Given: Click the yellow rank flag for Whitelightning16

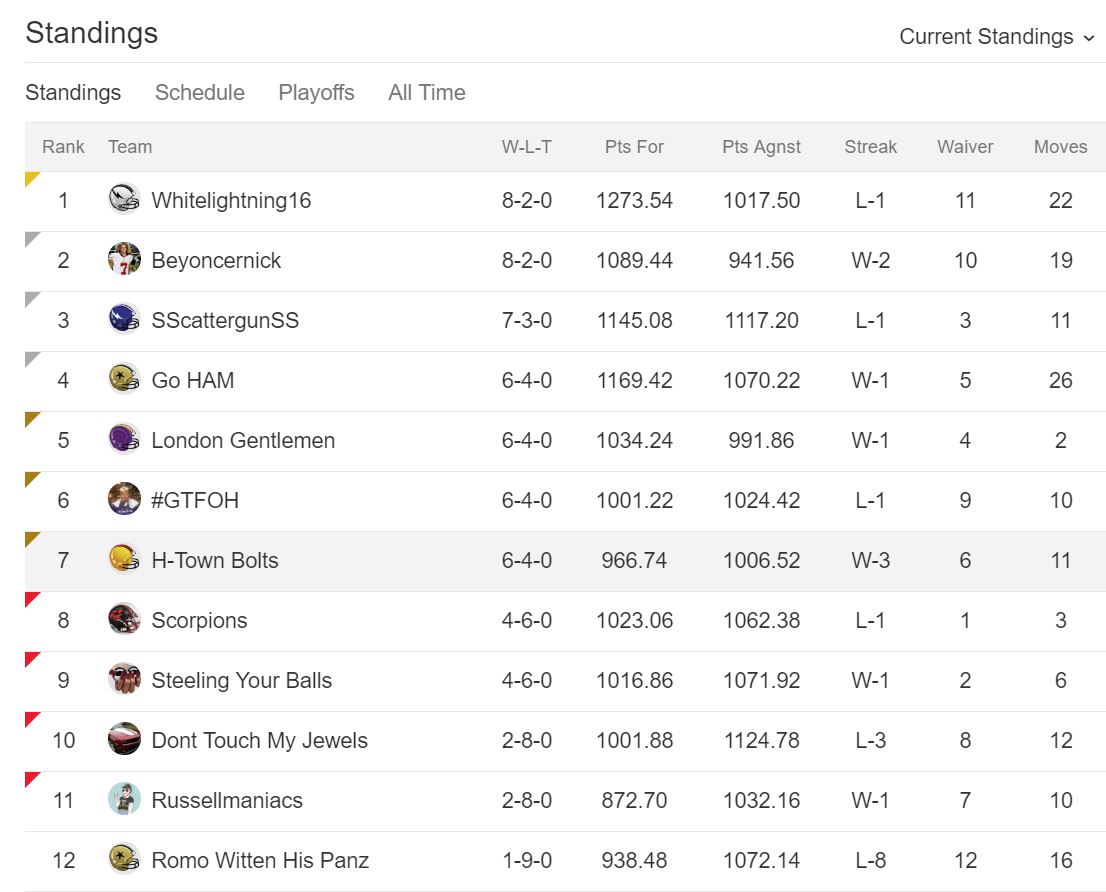Looking at the screenshot, I should coord(31,178).
